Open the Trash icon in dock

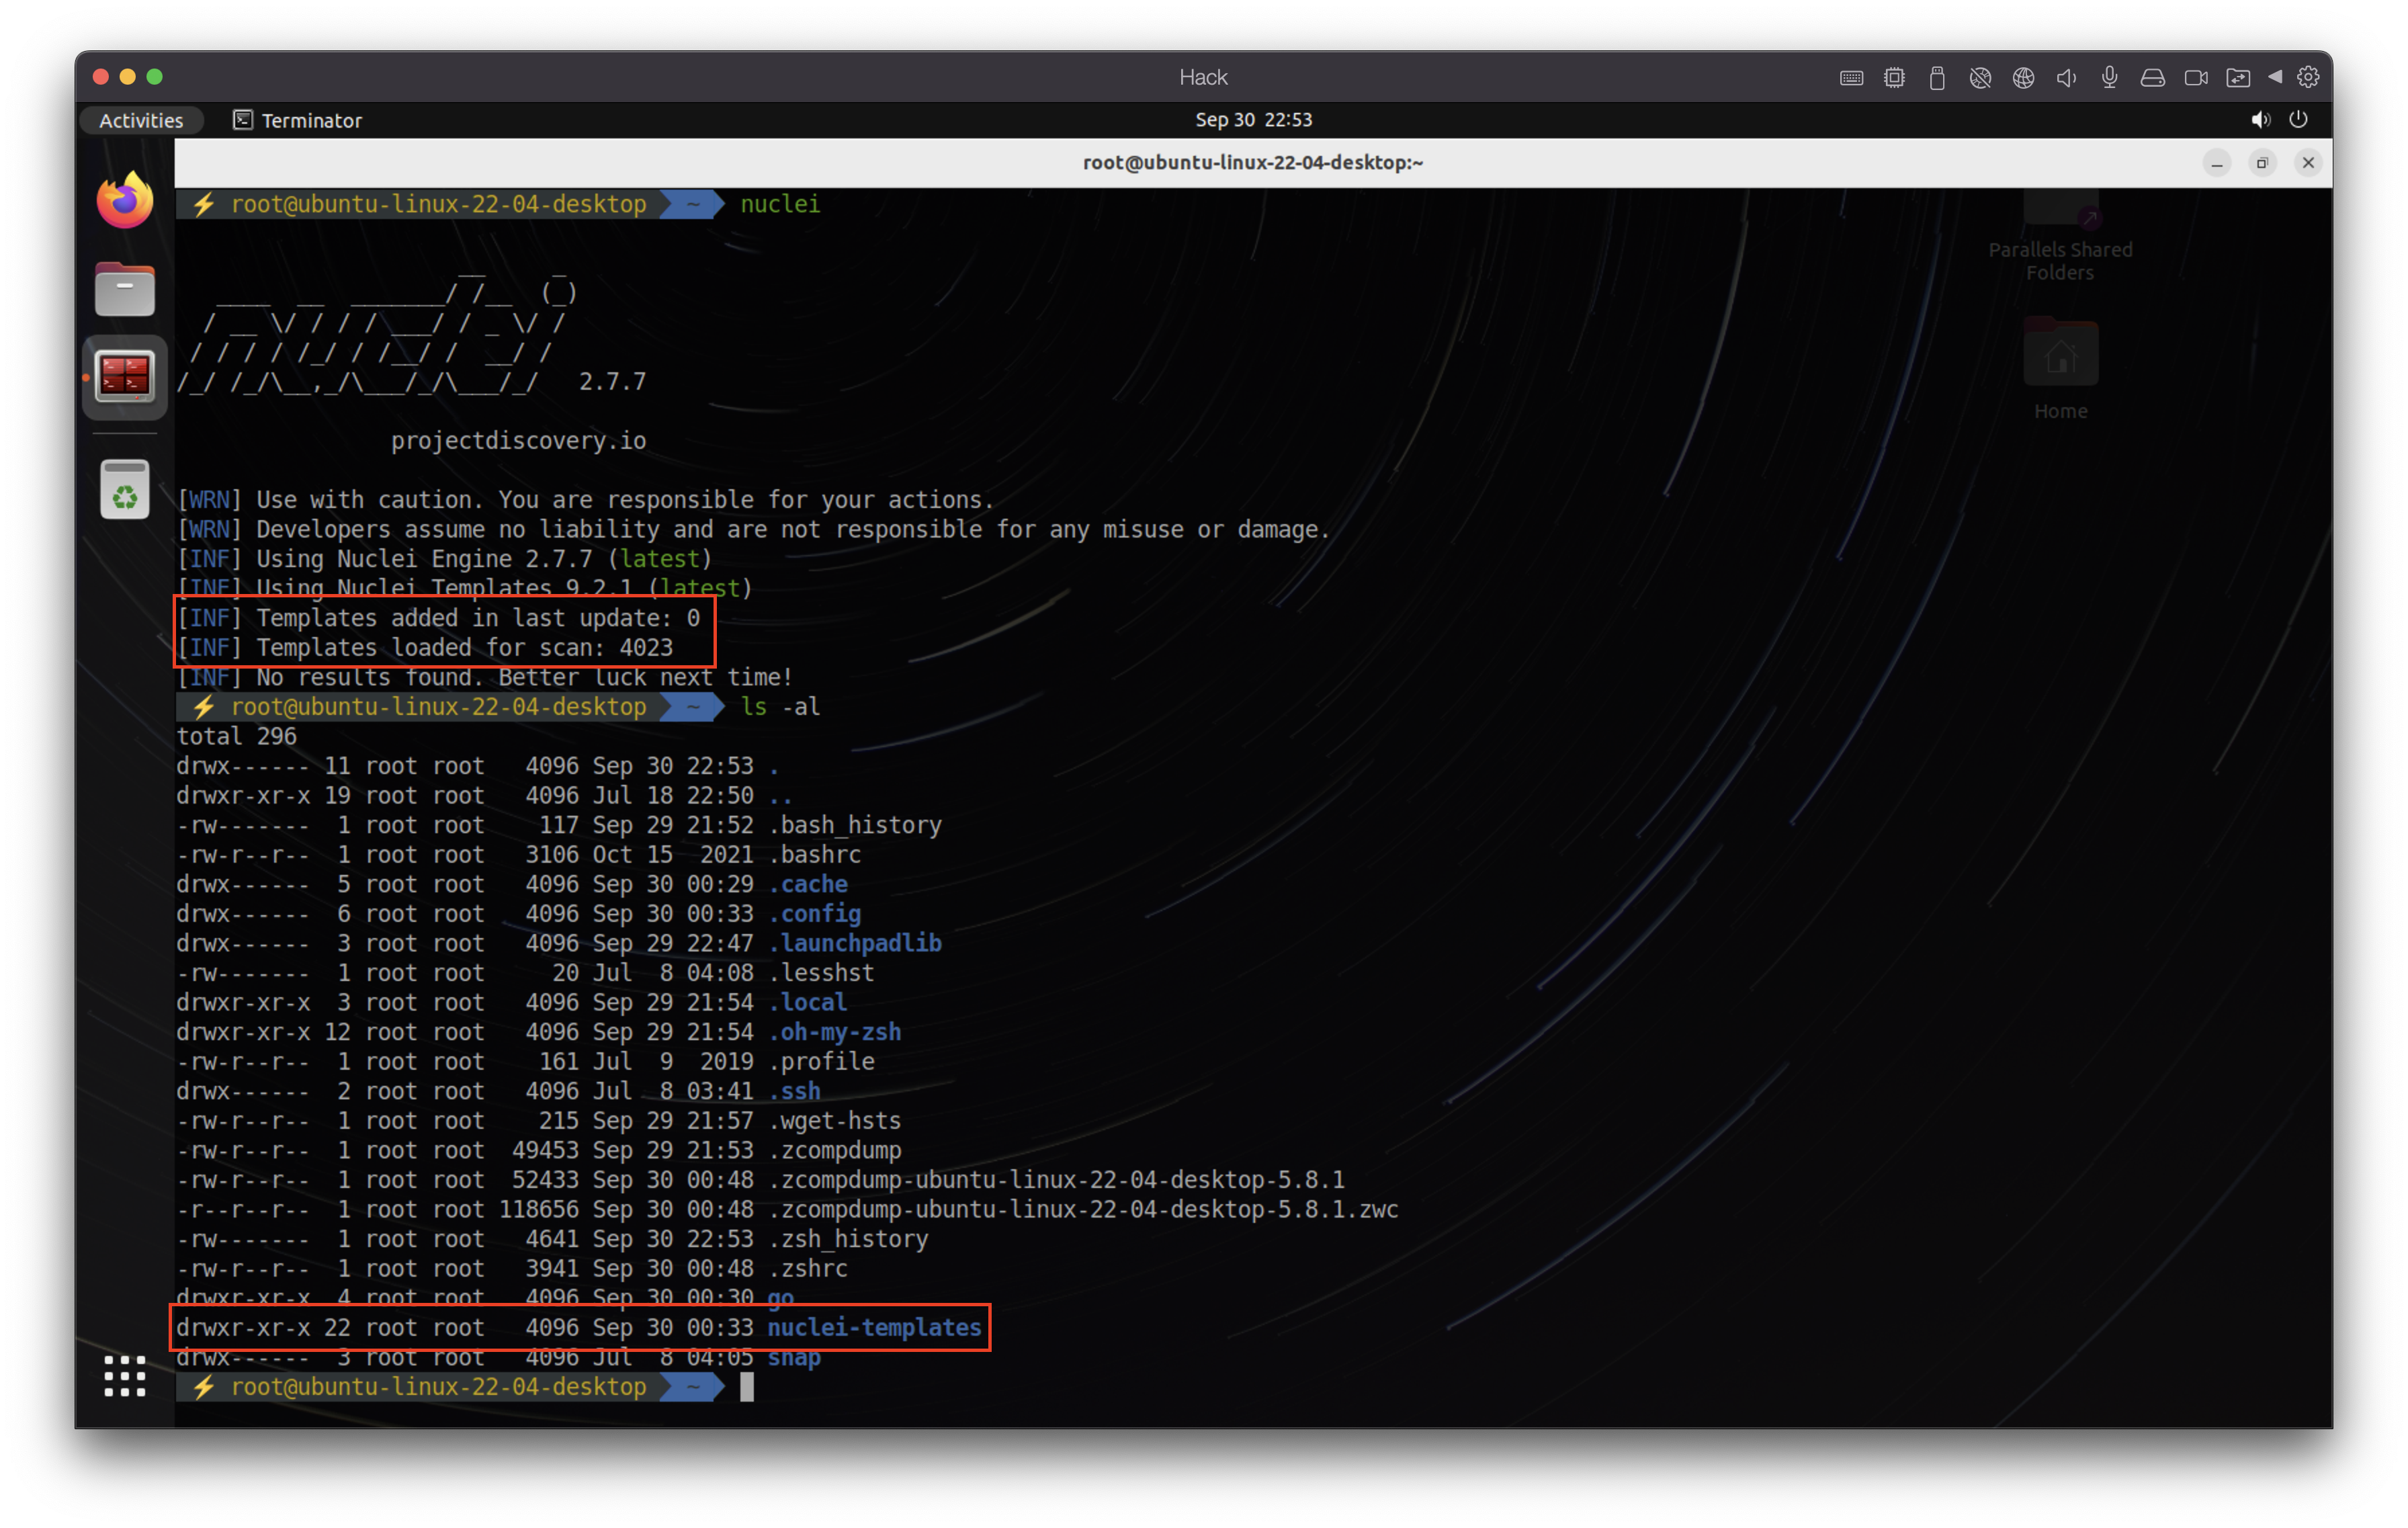click(x=125, y=490)
